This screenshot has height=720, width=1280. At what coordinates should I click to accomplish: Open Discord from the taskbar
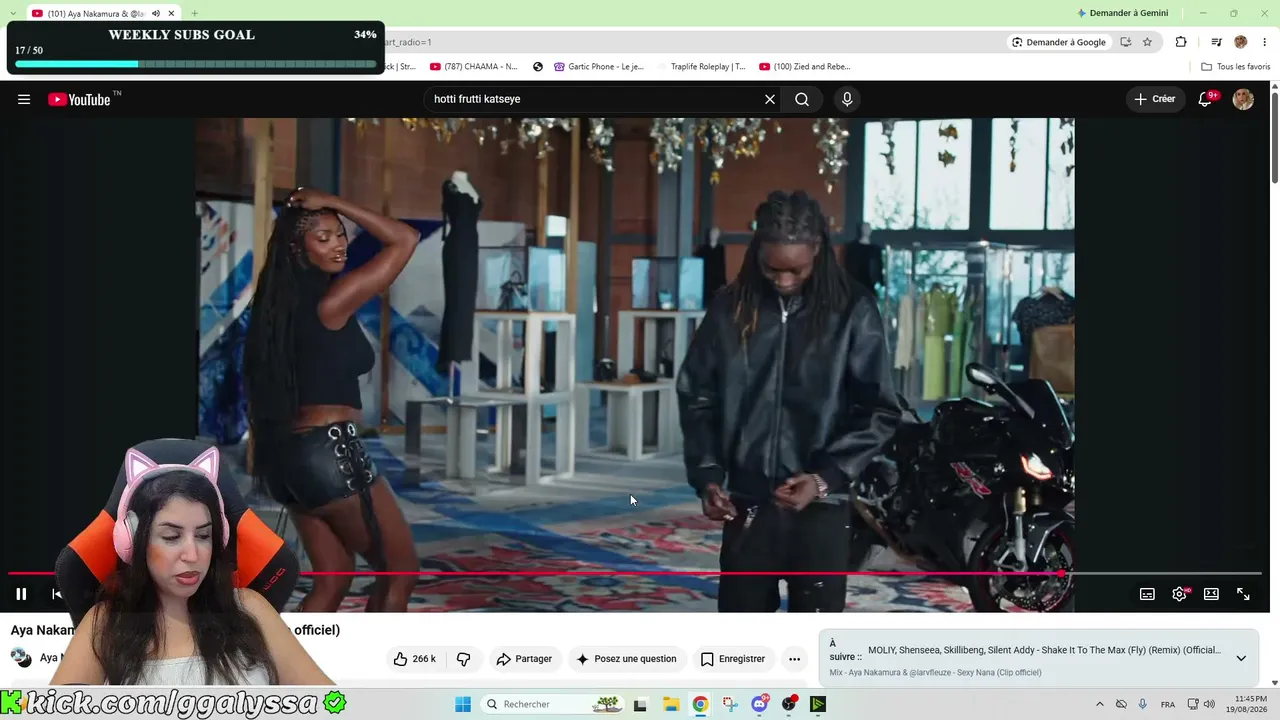click(x=760, y=704)
